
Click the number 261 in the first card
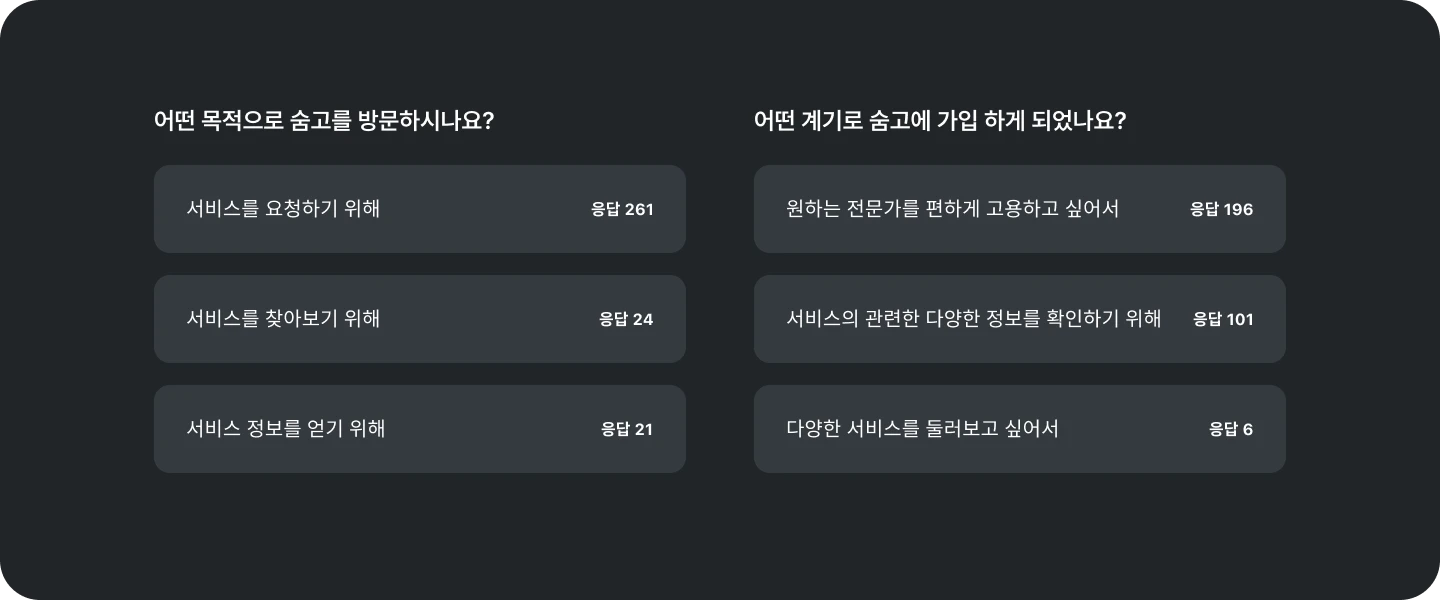(x=638, y=209)
